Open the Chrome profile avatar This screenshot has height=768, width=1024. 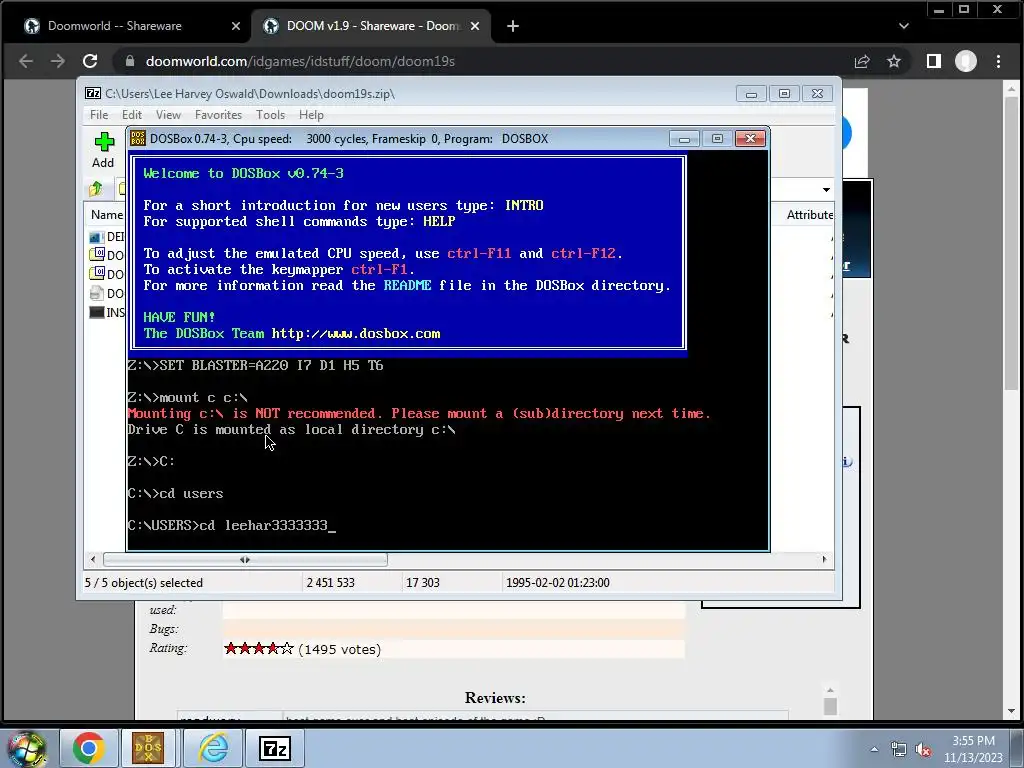[966, 61]
